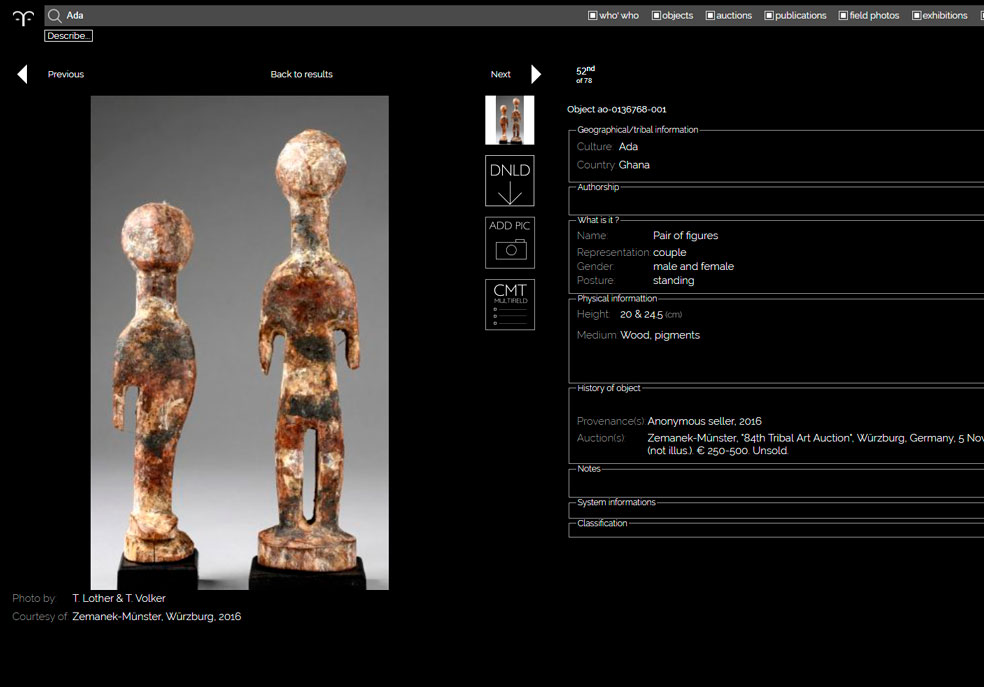Click the CMT multifield comment icon
This screenshot has width=984, height=687.
click(510, 304)
